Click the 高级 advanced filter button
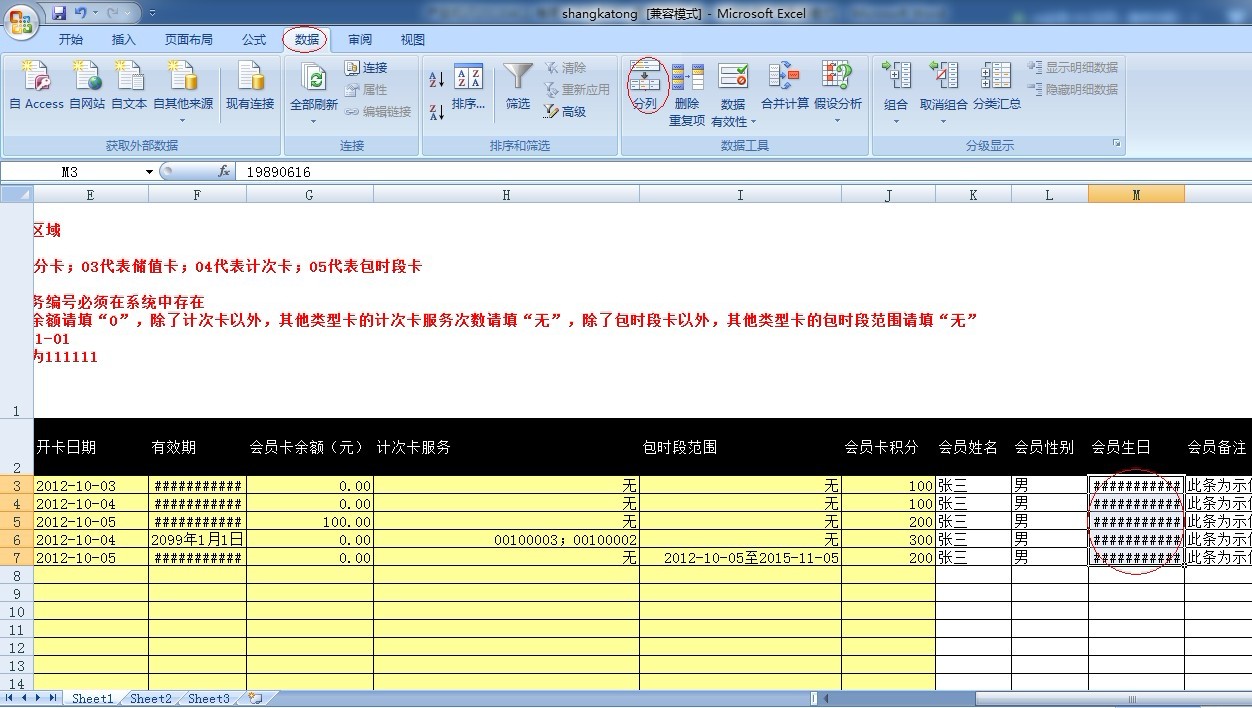The height and width of the screenshot is (708, 1252). point(566,112)
